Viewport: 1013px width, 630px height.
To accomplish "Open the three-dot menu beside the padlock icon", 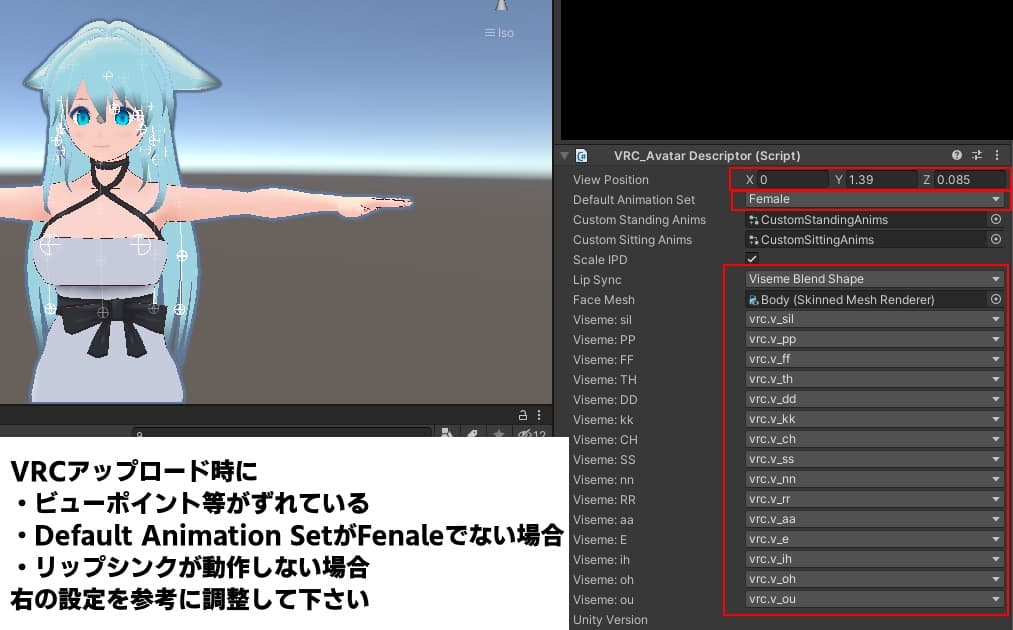I will (x=538, y=414).
